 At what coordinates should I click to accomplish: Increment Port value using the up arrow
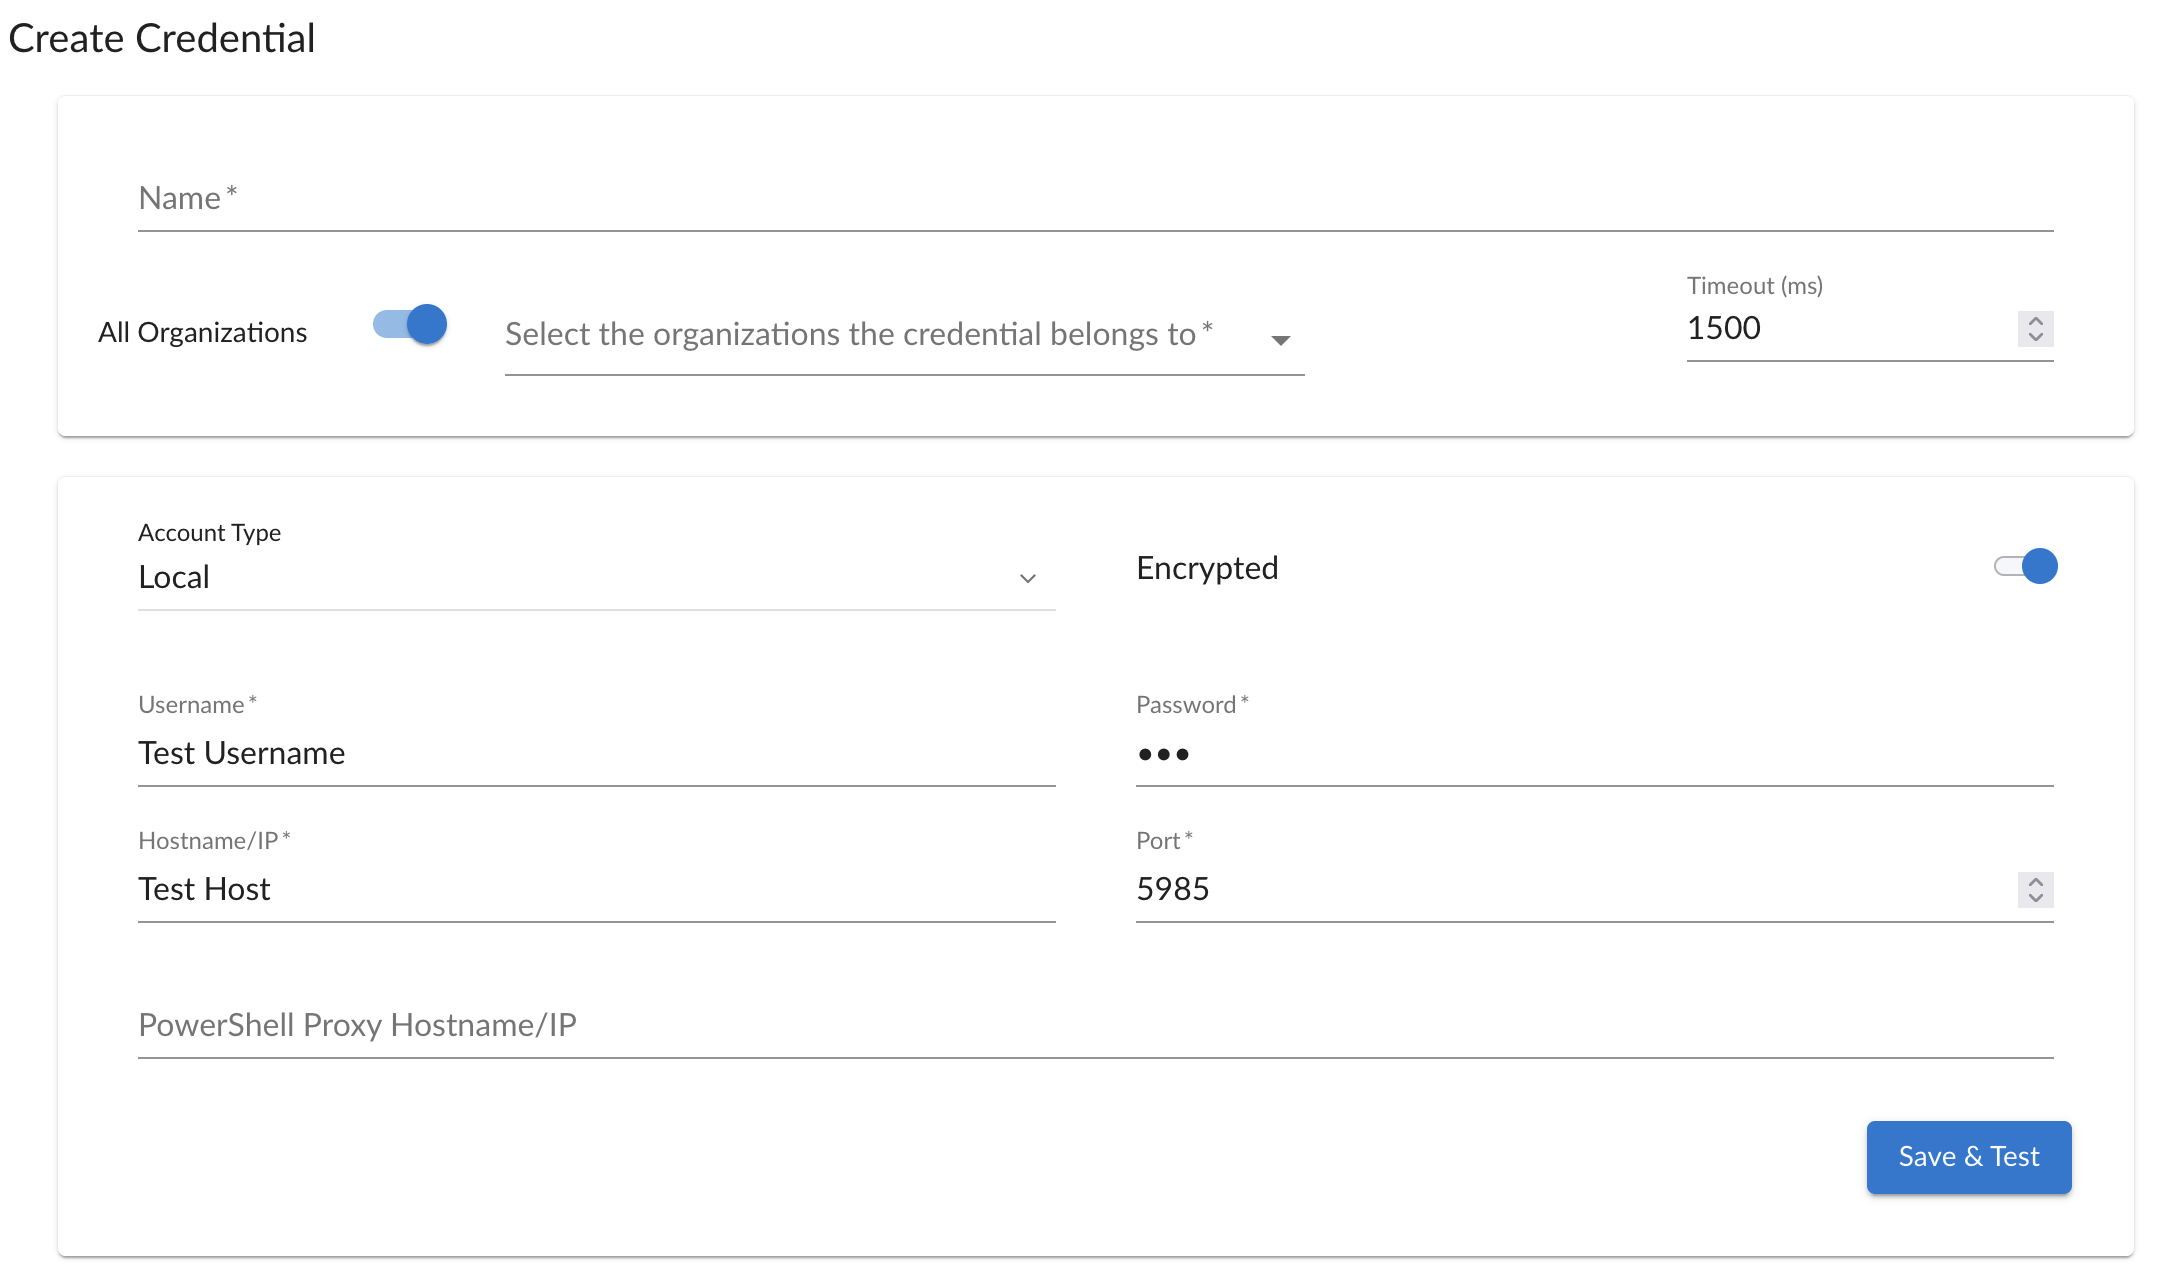2035,882
